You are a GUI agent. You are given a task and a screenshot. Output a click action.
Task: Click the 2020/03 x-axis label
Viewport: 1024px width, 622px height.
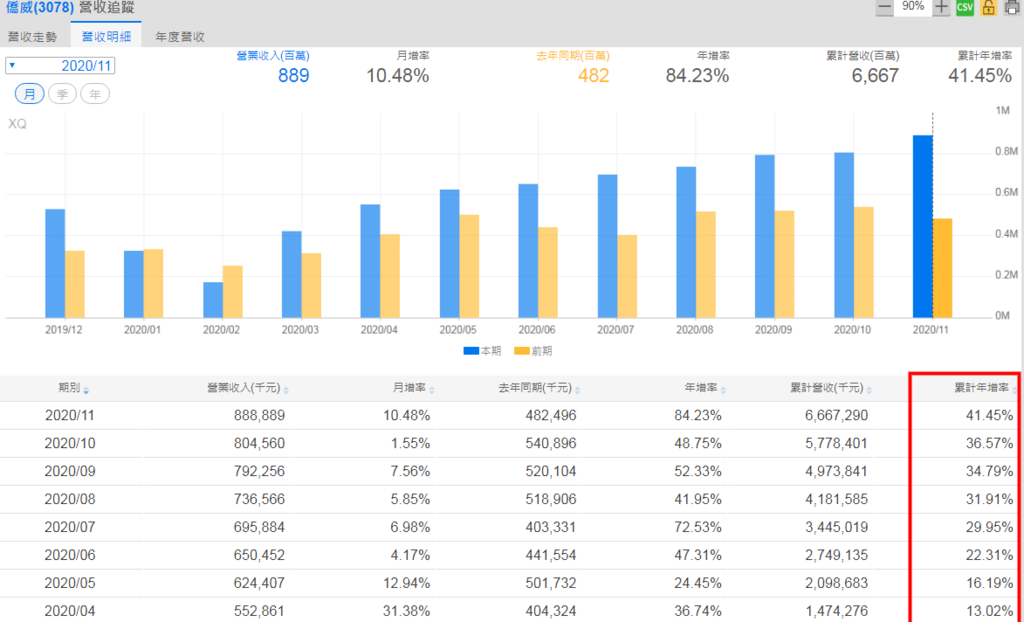pos(300,330)
